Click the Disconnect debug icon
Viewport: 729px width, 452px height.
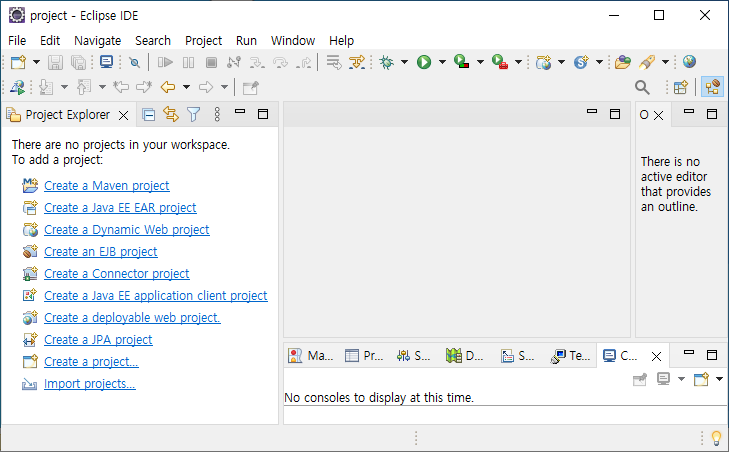tap(234, 62)
